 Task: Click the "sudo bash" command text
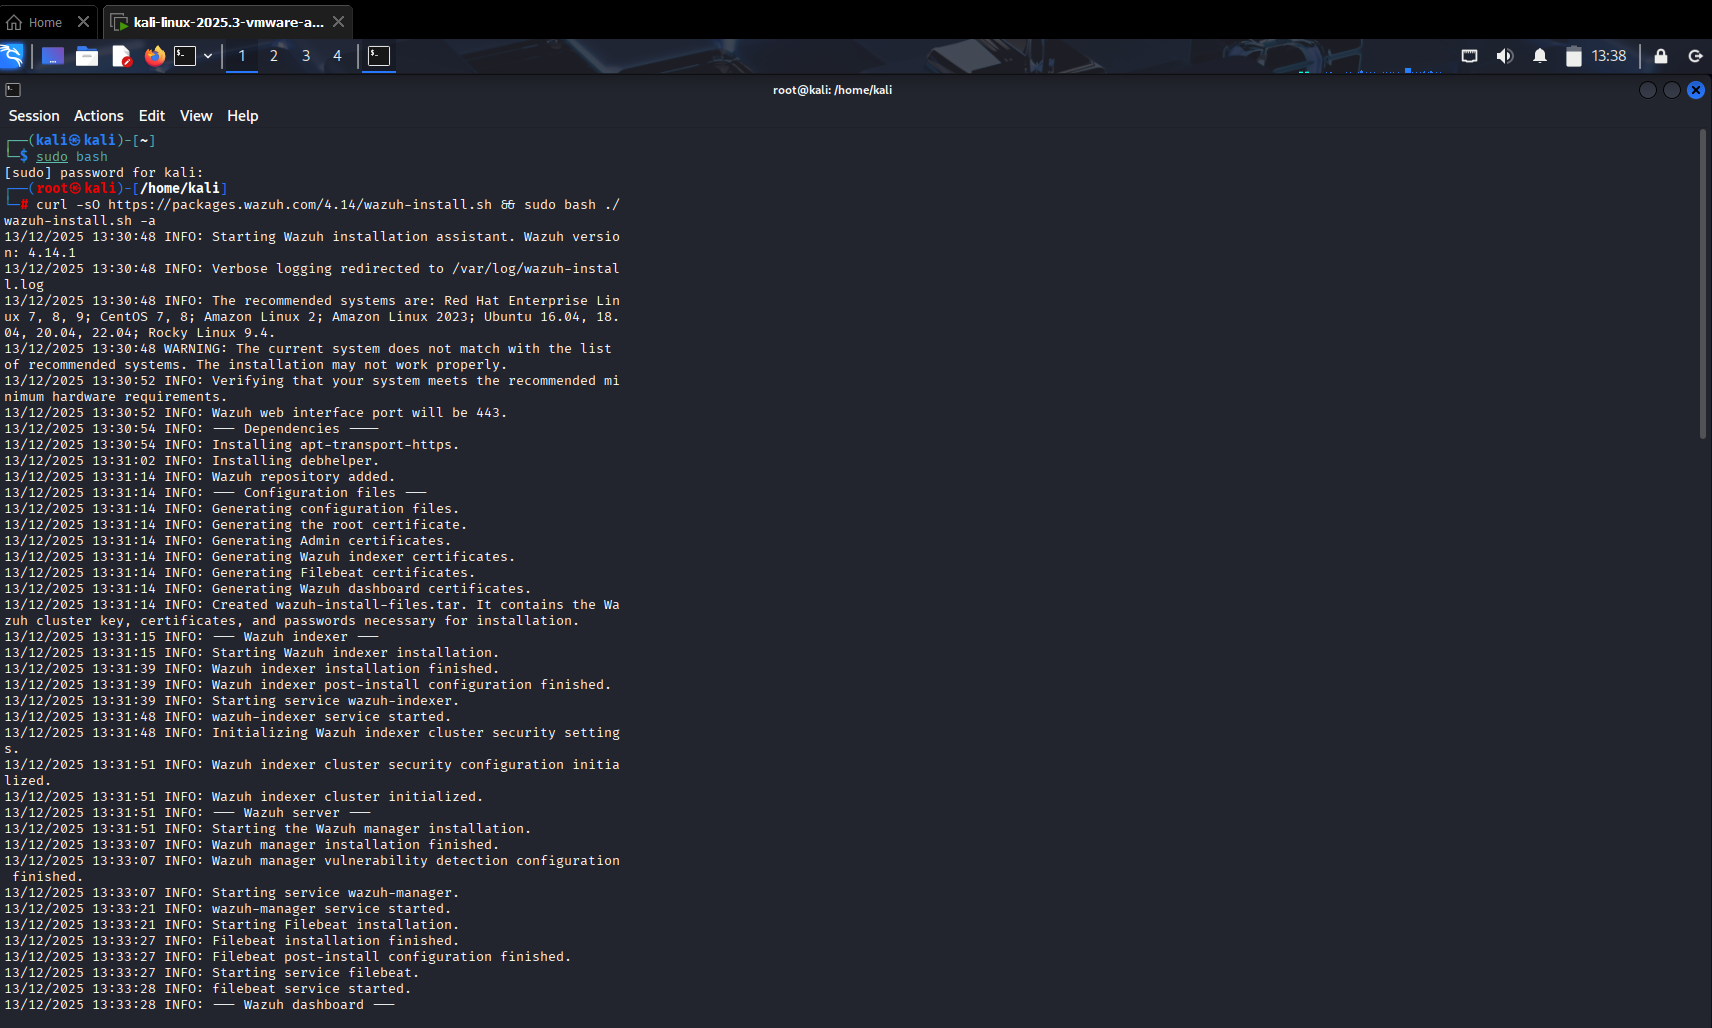click(72, 157)
